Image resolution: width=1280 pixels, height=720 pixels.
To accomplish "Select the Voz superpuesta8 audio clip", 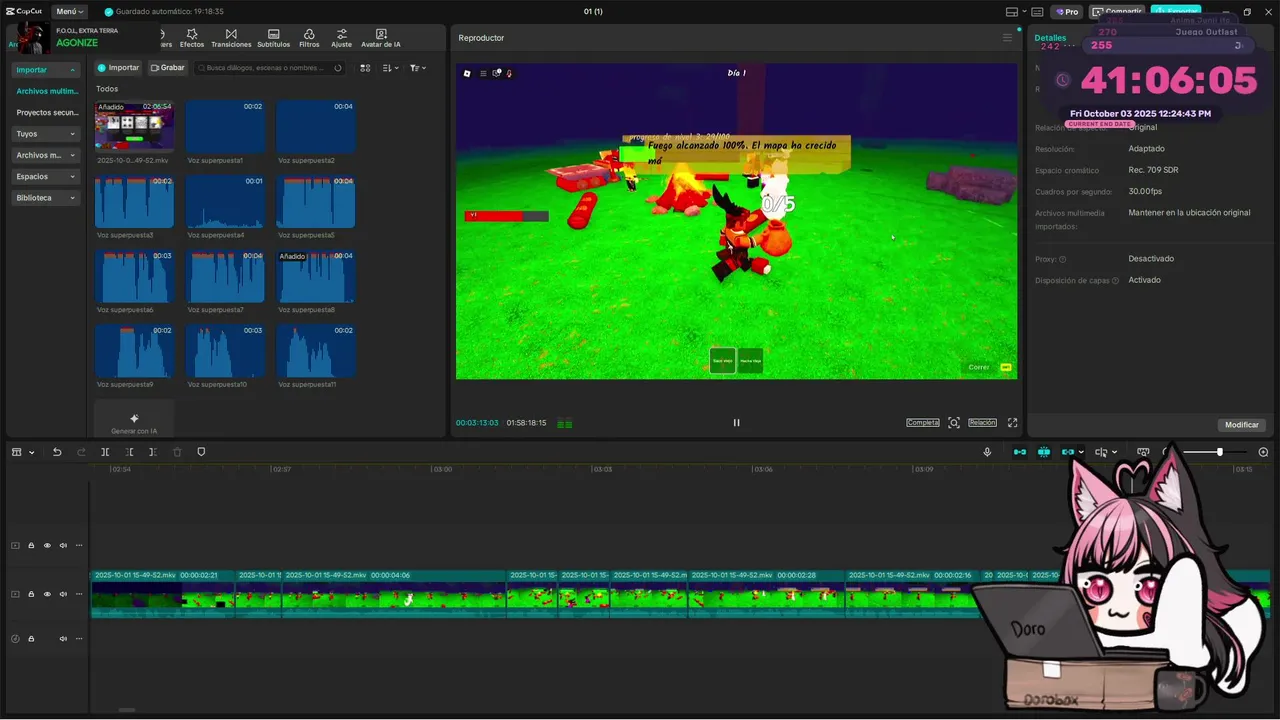I will click(x=316, y=277).
